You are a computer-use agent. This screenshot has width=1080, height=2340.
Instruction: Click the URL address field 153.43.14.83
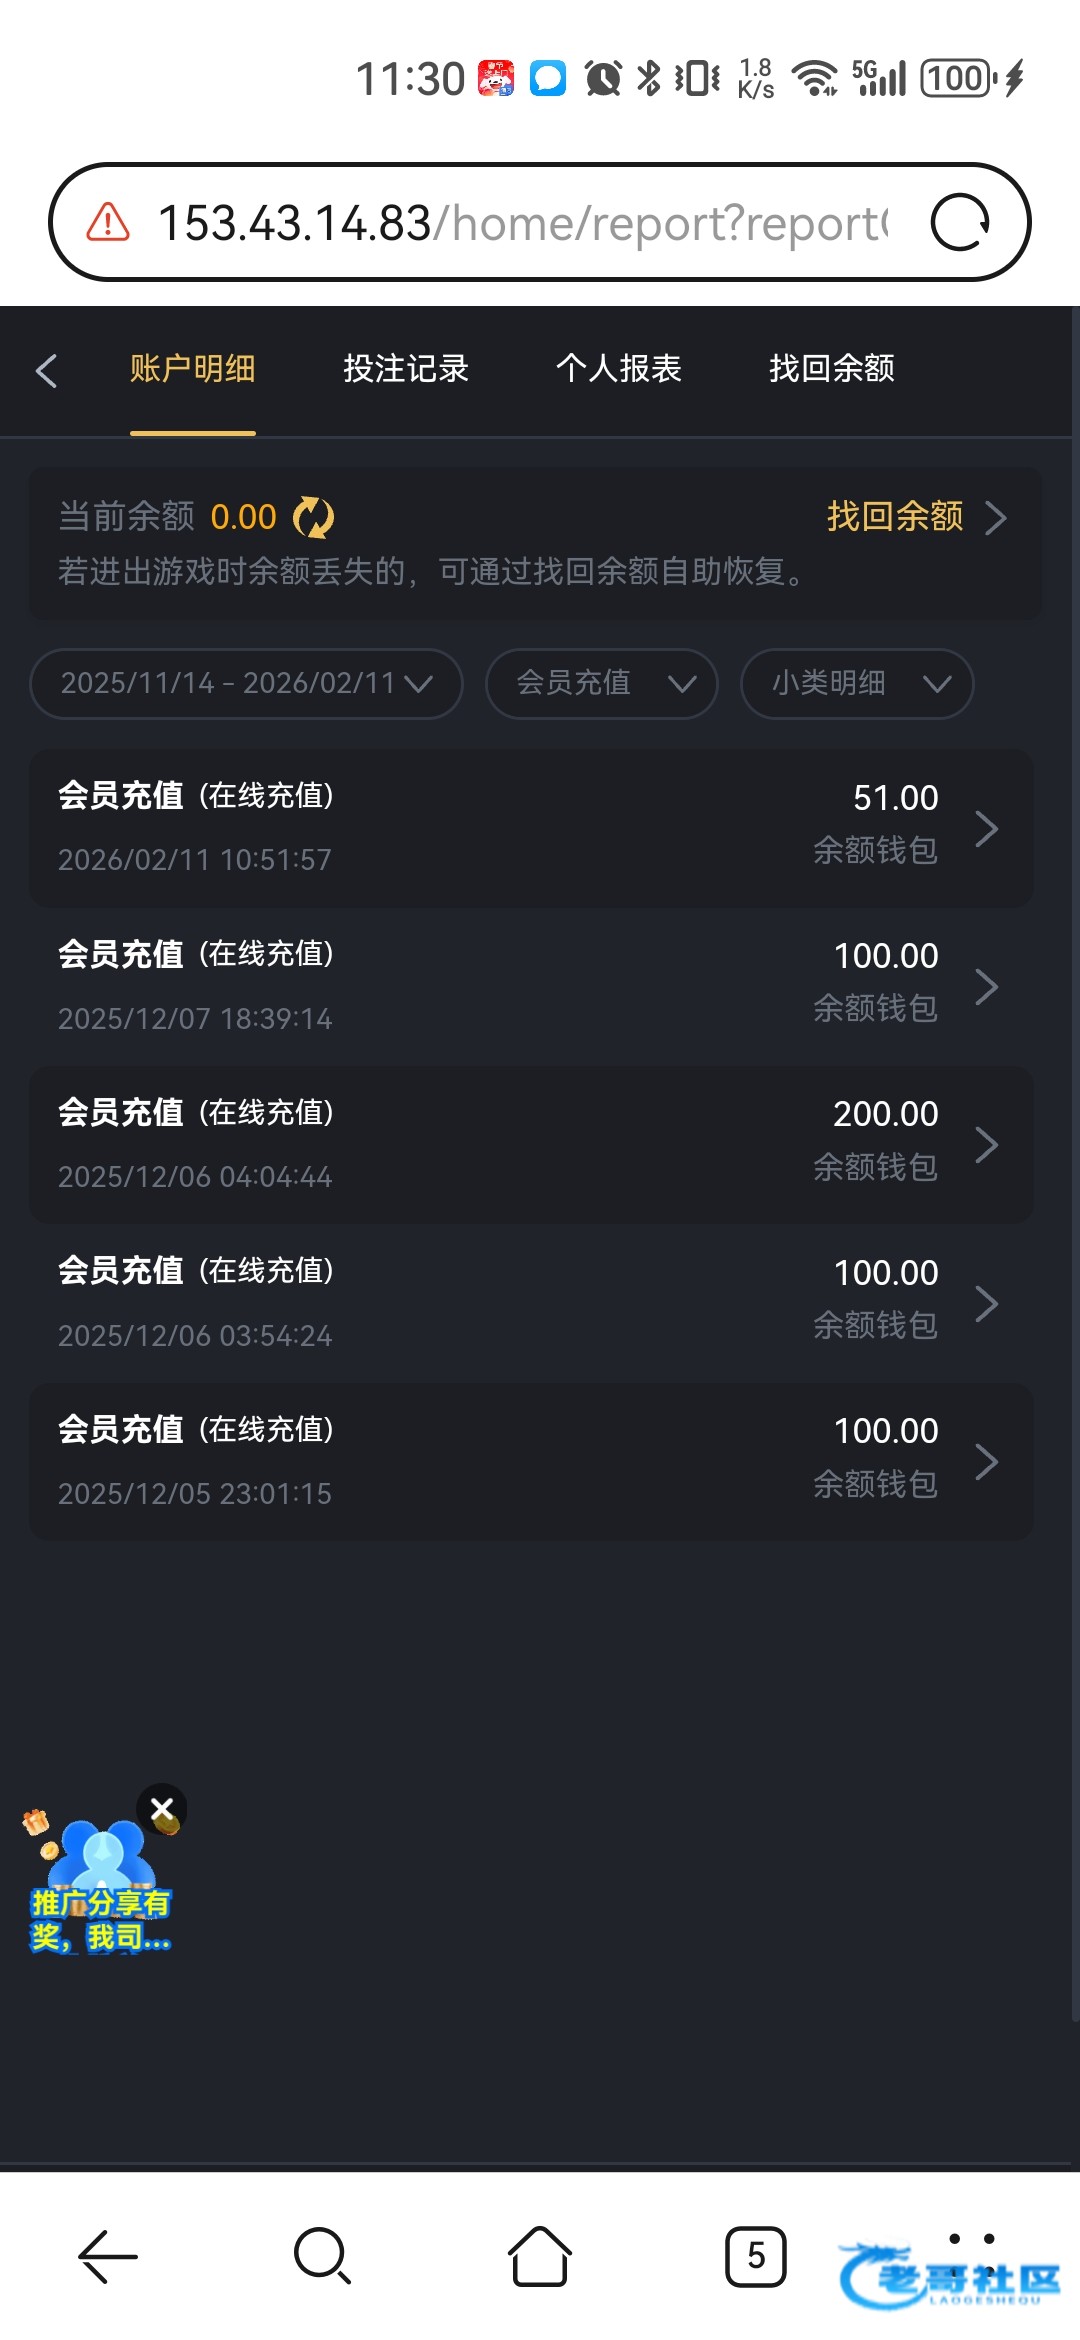coord(520,222)
